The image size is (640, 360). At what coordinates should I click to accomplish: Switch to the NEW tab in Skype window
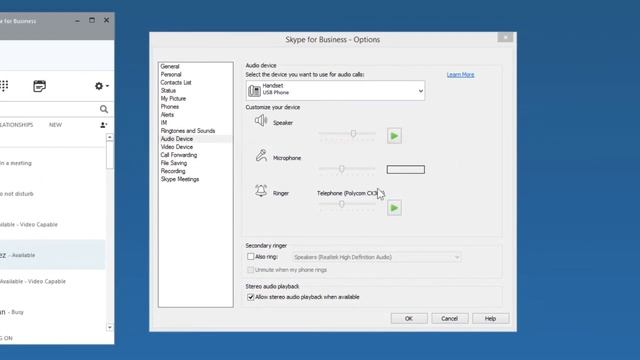[x=56, y=125]
